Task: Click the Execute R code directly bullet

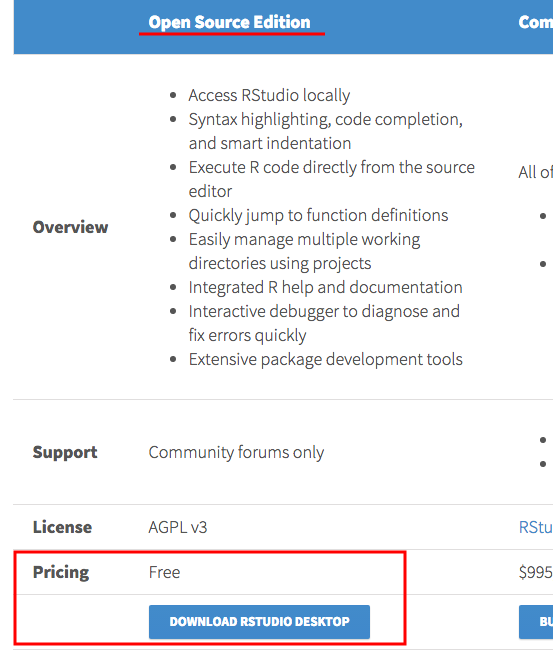Action: click(331, 179)
